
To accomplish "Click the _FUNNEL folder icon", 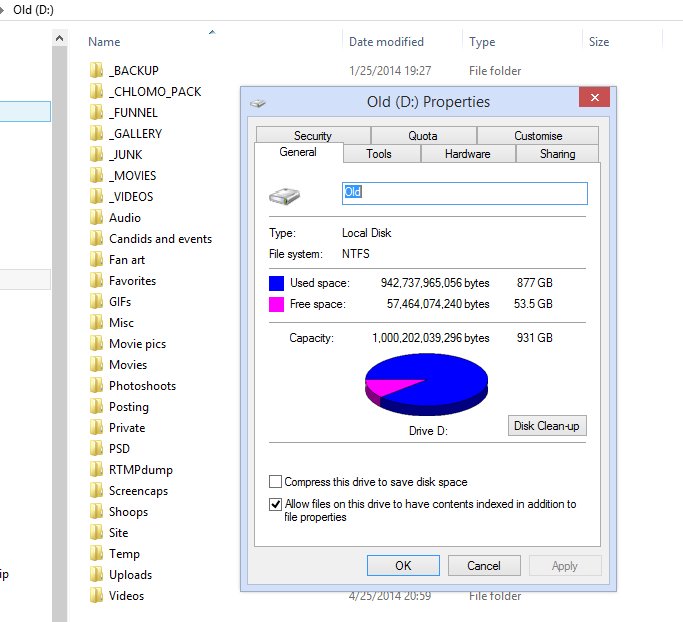I will (x=96, y=112).
